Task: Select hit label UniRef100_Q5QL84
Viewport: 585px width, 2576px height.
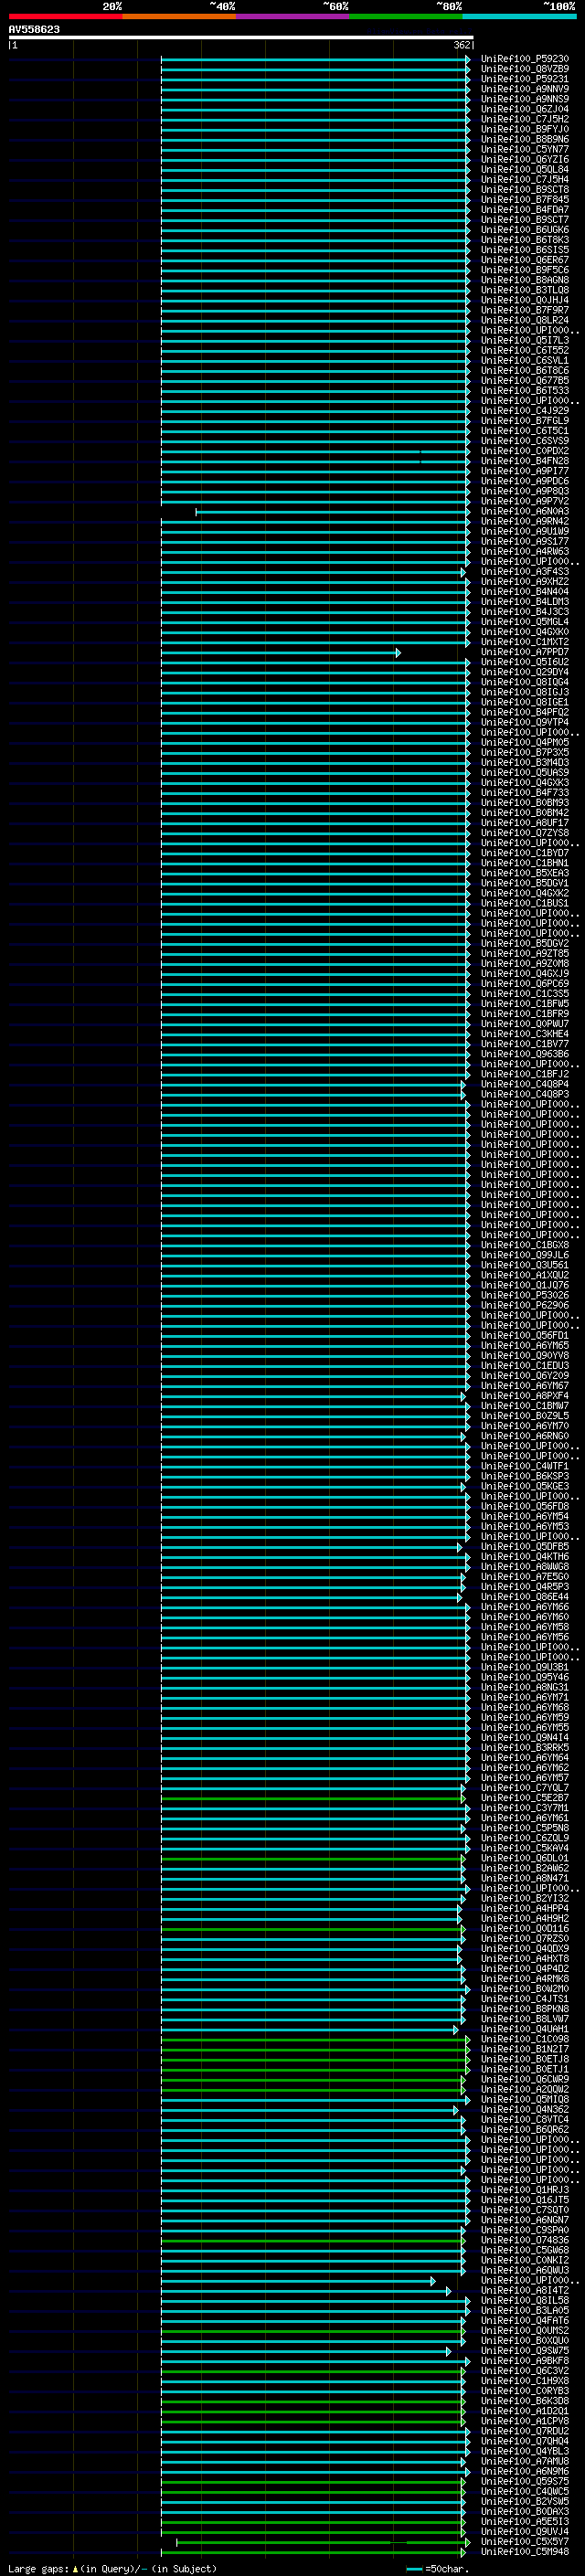Action: coord(524,170)
